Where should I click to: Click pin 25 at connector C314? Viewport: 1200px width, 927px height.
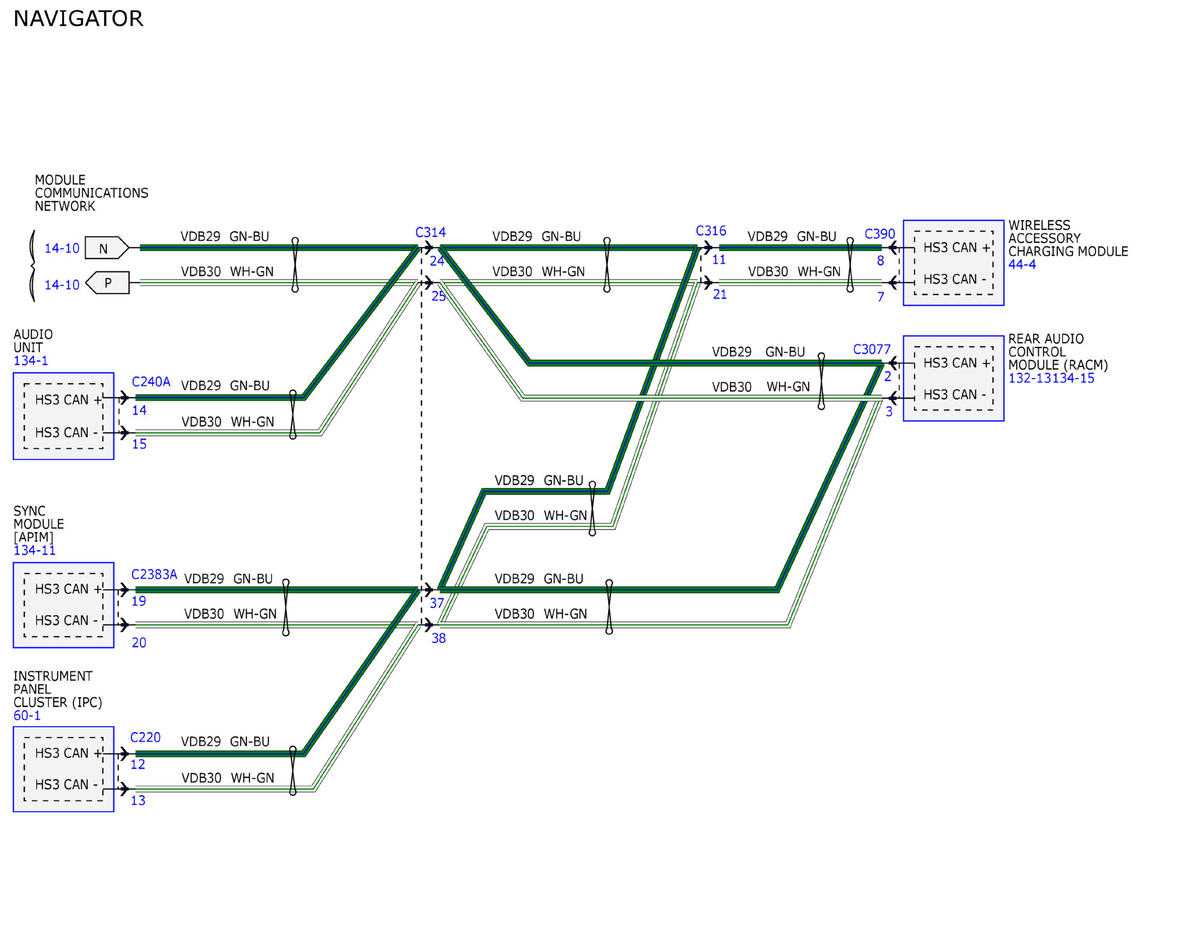[x=439, y=296]
